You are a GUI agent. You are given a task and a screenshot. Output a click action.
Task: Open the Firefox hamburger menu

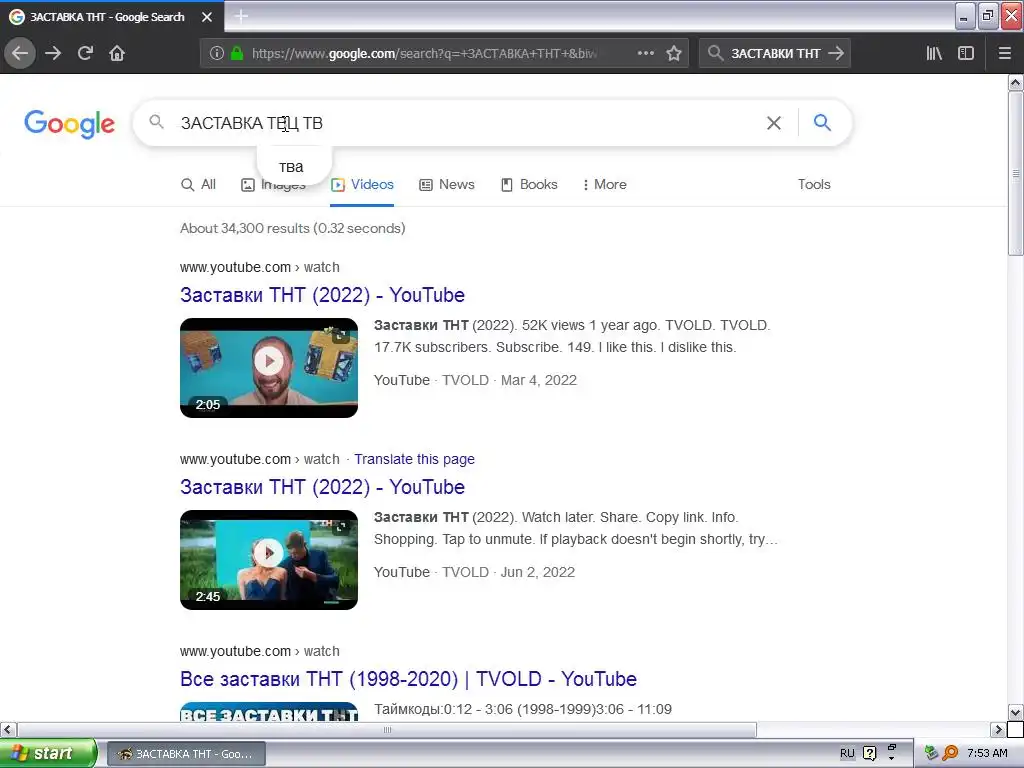tap(1005, 54)
